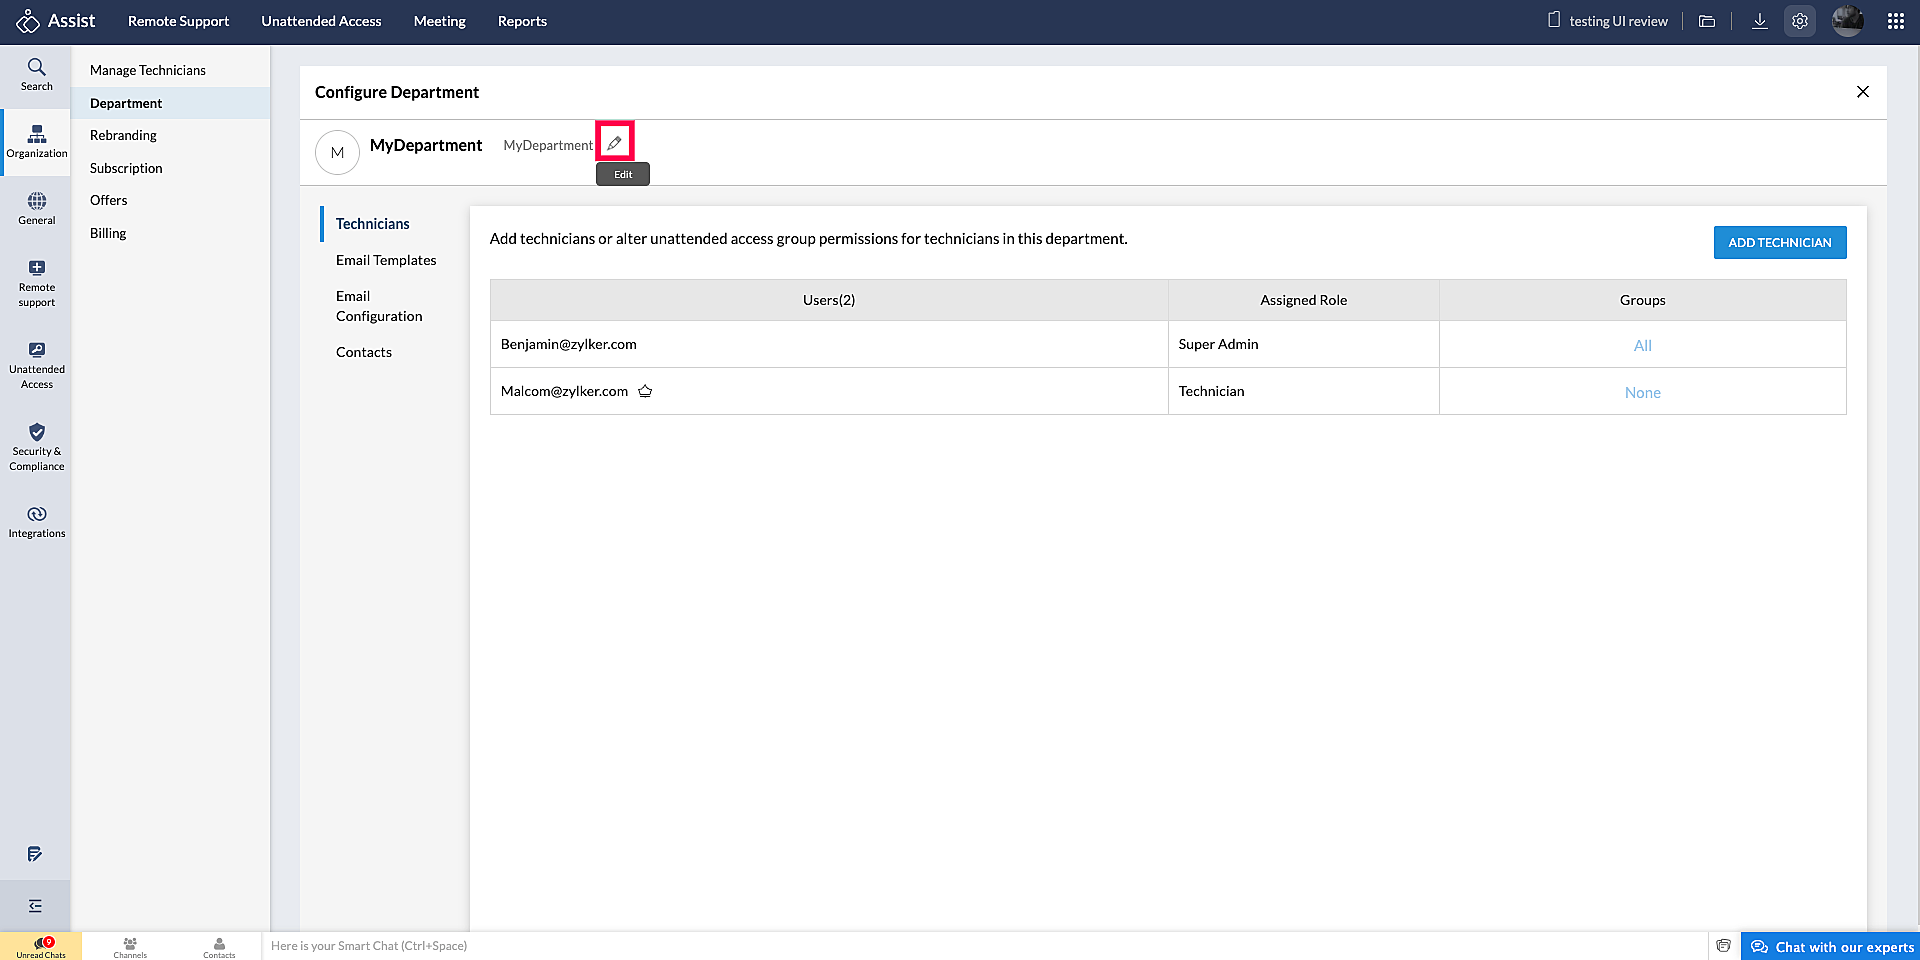The image size is (1920, 960).
Task: Open Channels in bottom bar
Action: (x=130, y=947)
